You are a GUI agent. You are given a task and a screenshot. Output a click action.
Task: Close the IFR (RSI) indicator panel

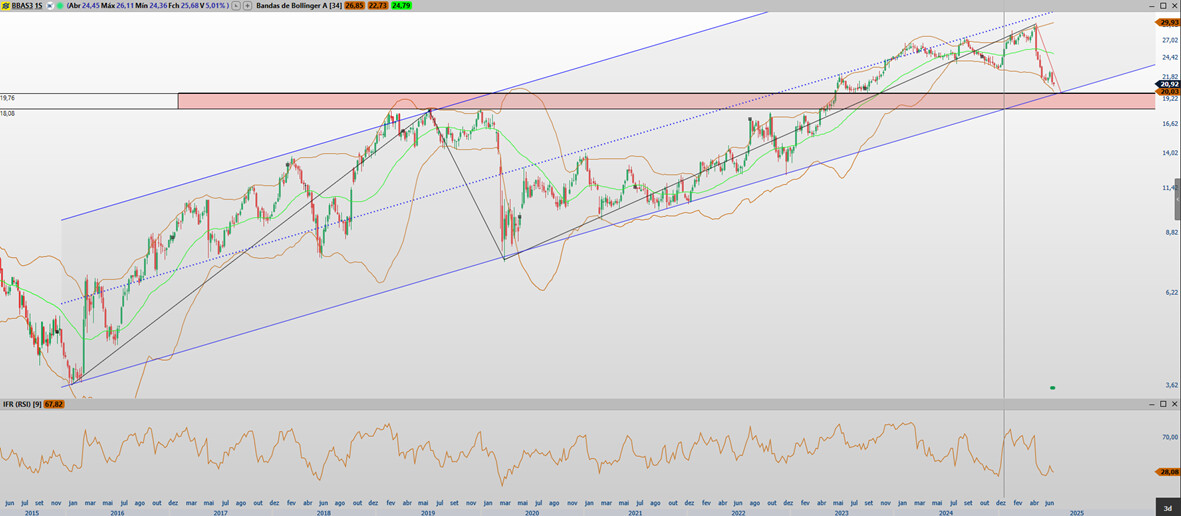tap(1174, 404)
